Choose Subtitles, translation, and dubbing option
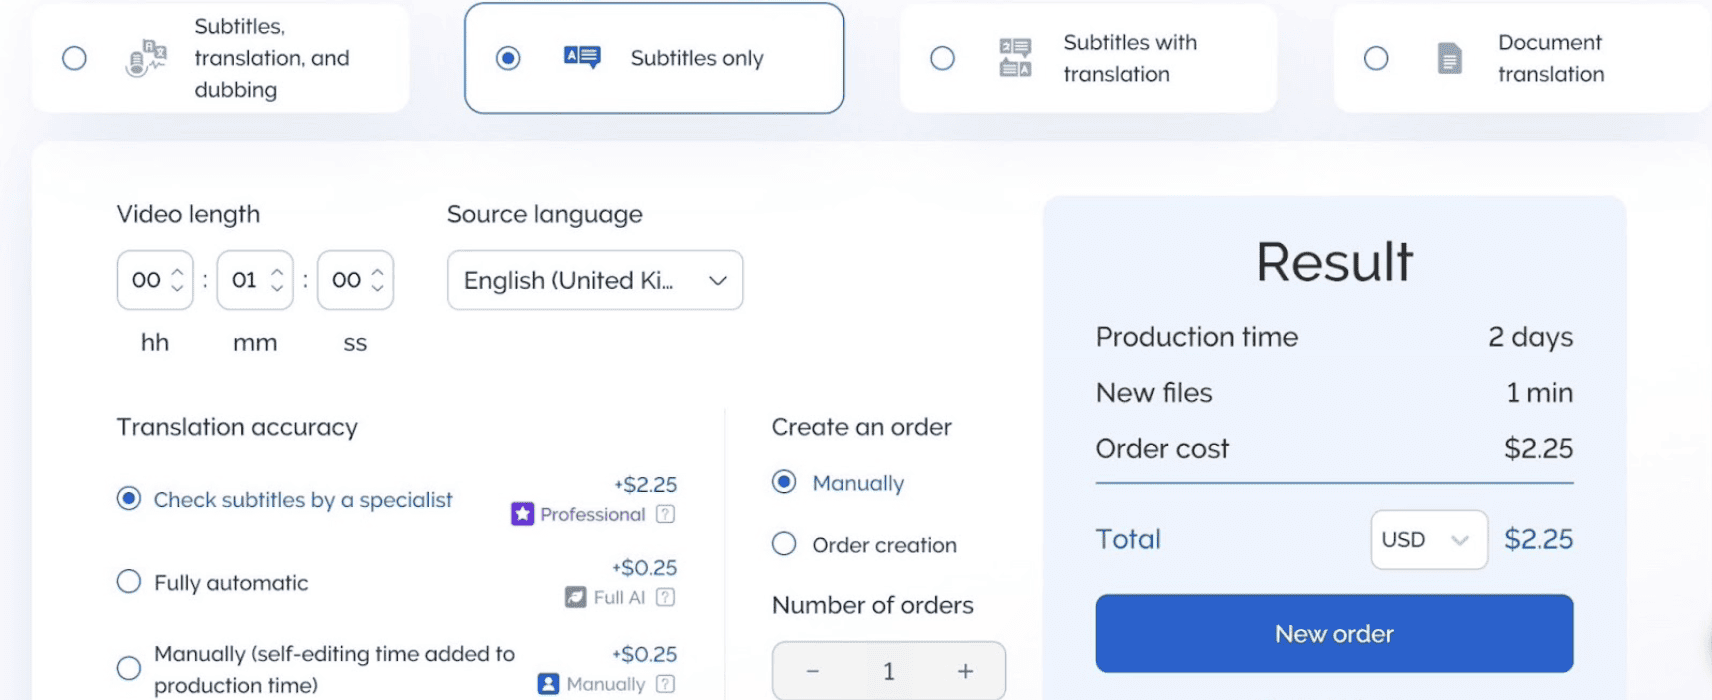The width and height of the screenshot is (1712, 700). 74,58
